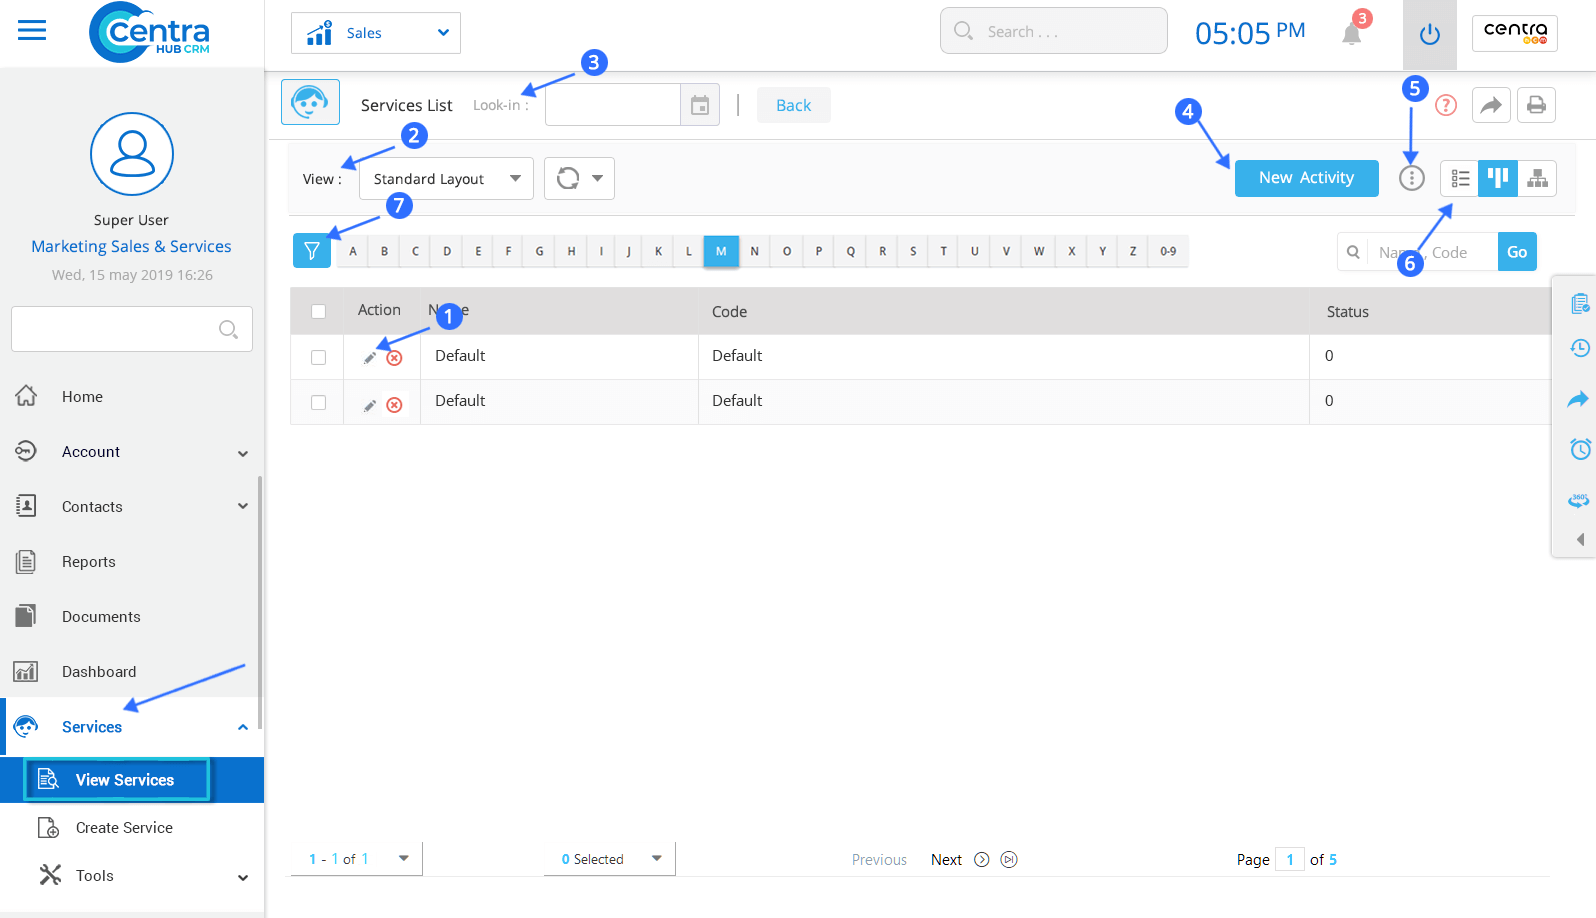This screenshot has height=918, width=1596.
Task: Switch to list view layout icon
Action: click(1460, 178)
